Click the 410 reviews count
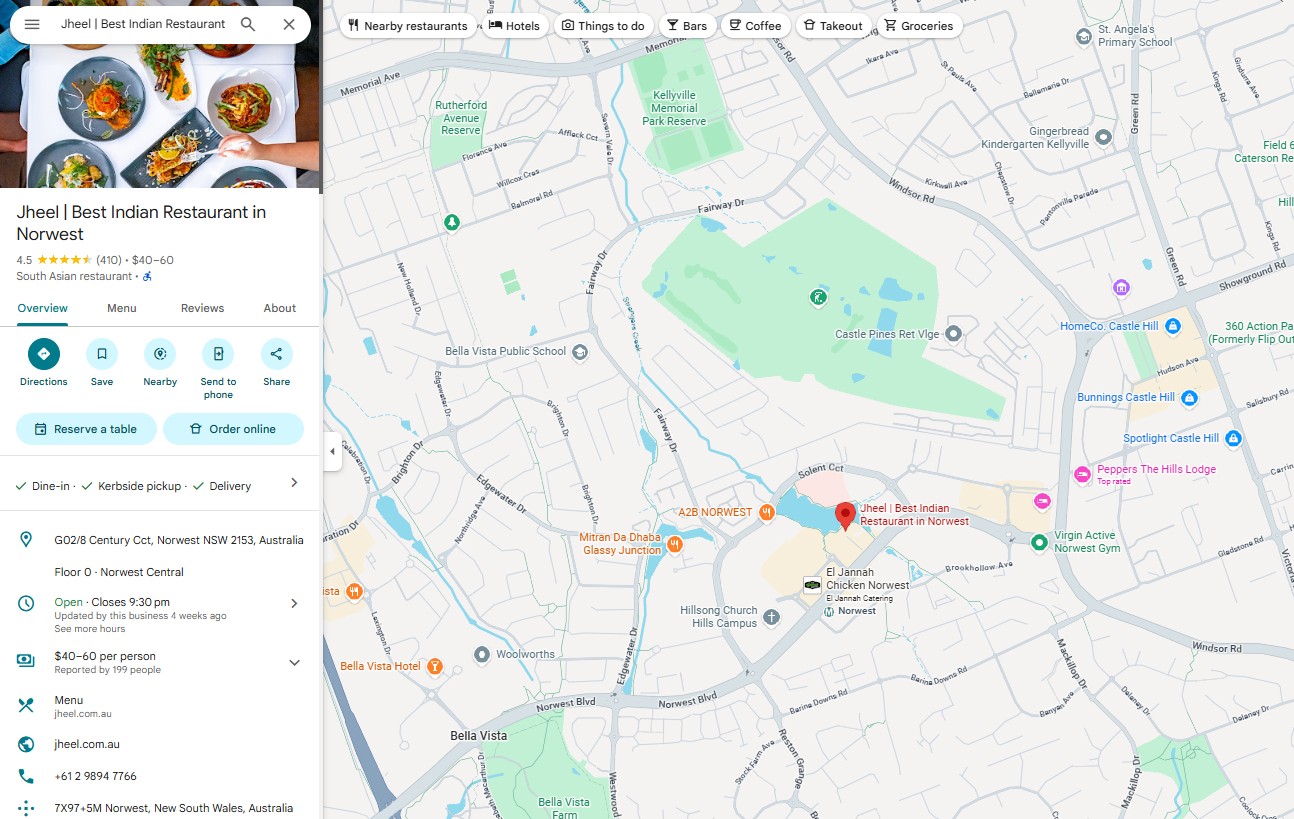Image resolution: width=1294 pixels, height=819 pixels. pos(109,260)
